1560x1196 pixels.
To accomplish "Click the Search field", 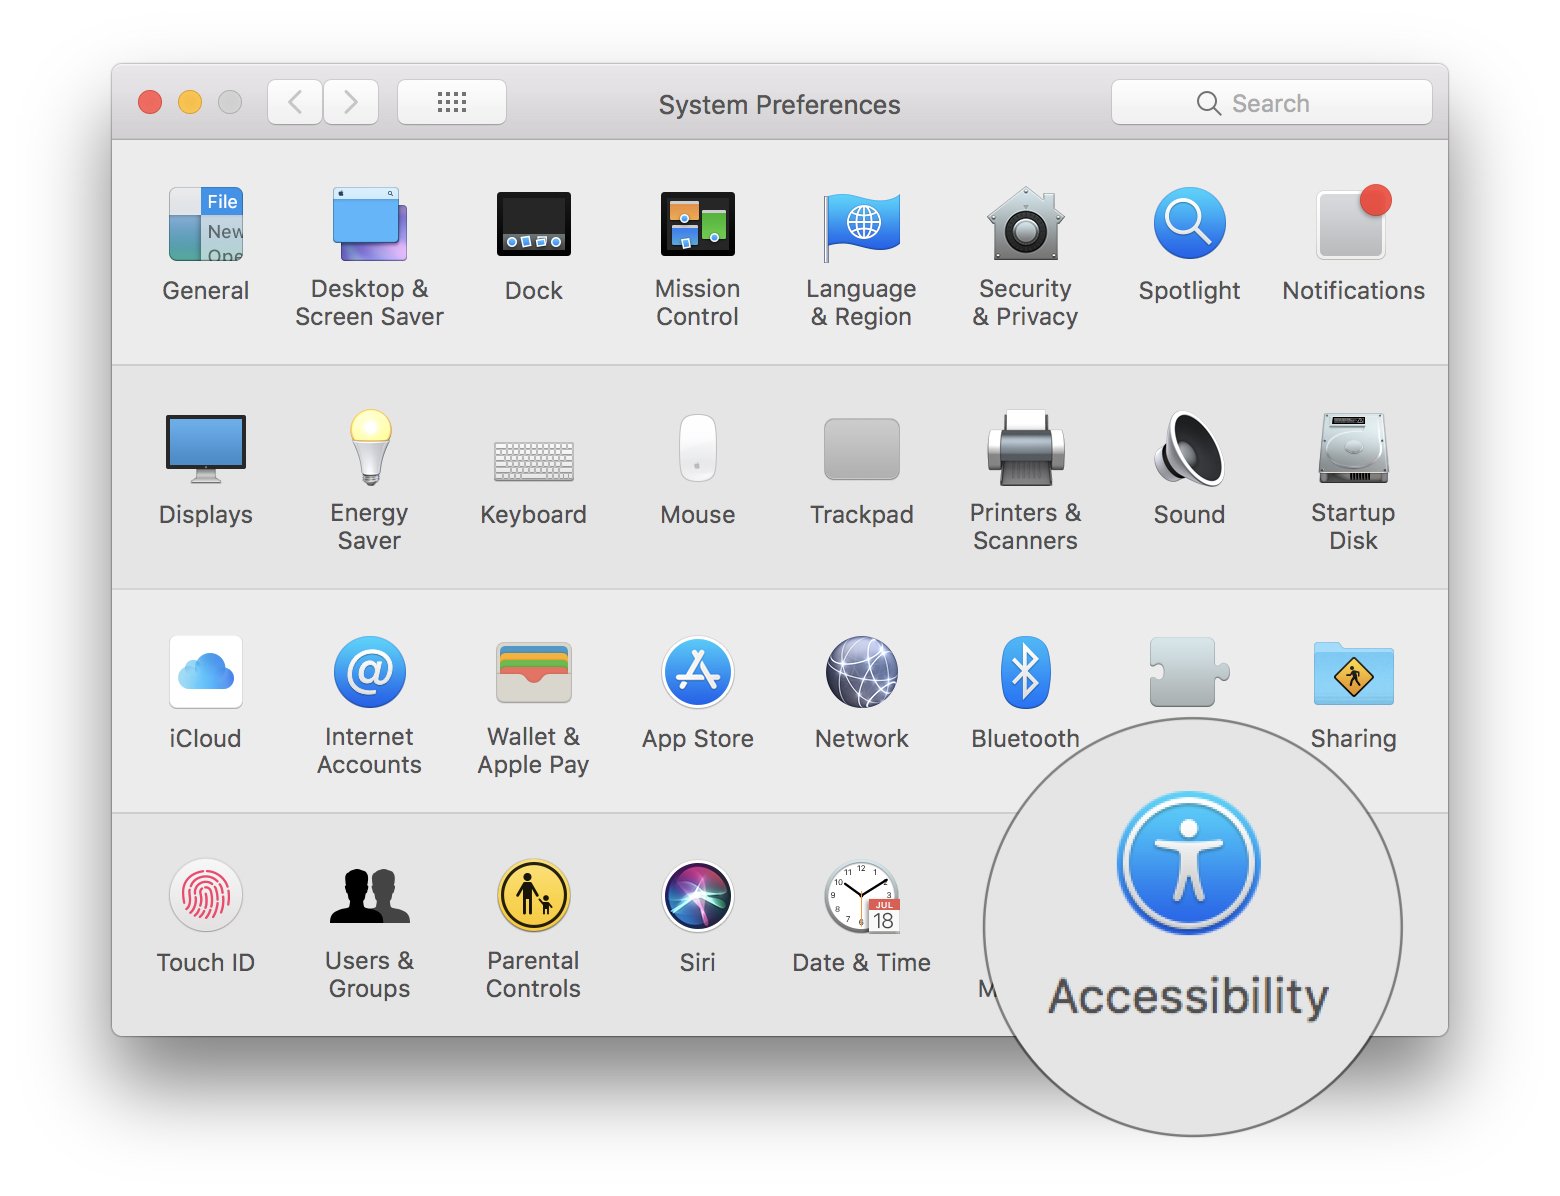I will (1271, 103).
